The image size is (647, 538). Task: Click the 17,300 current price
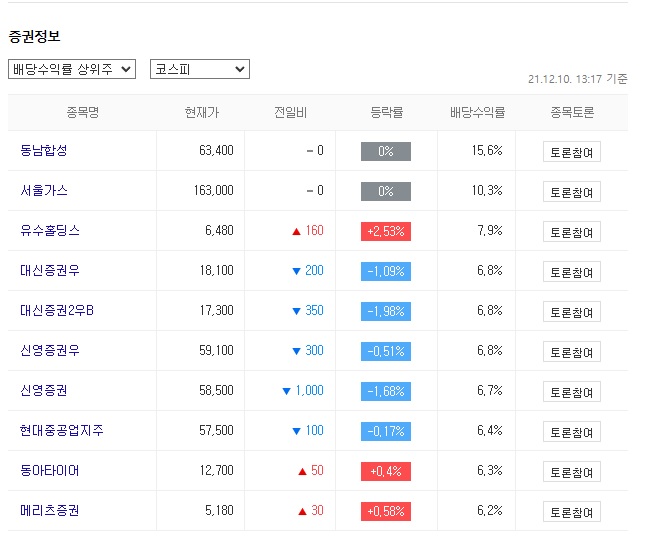[217, 311]
